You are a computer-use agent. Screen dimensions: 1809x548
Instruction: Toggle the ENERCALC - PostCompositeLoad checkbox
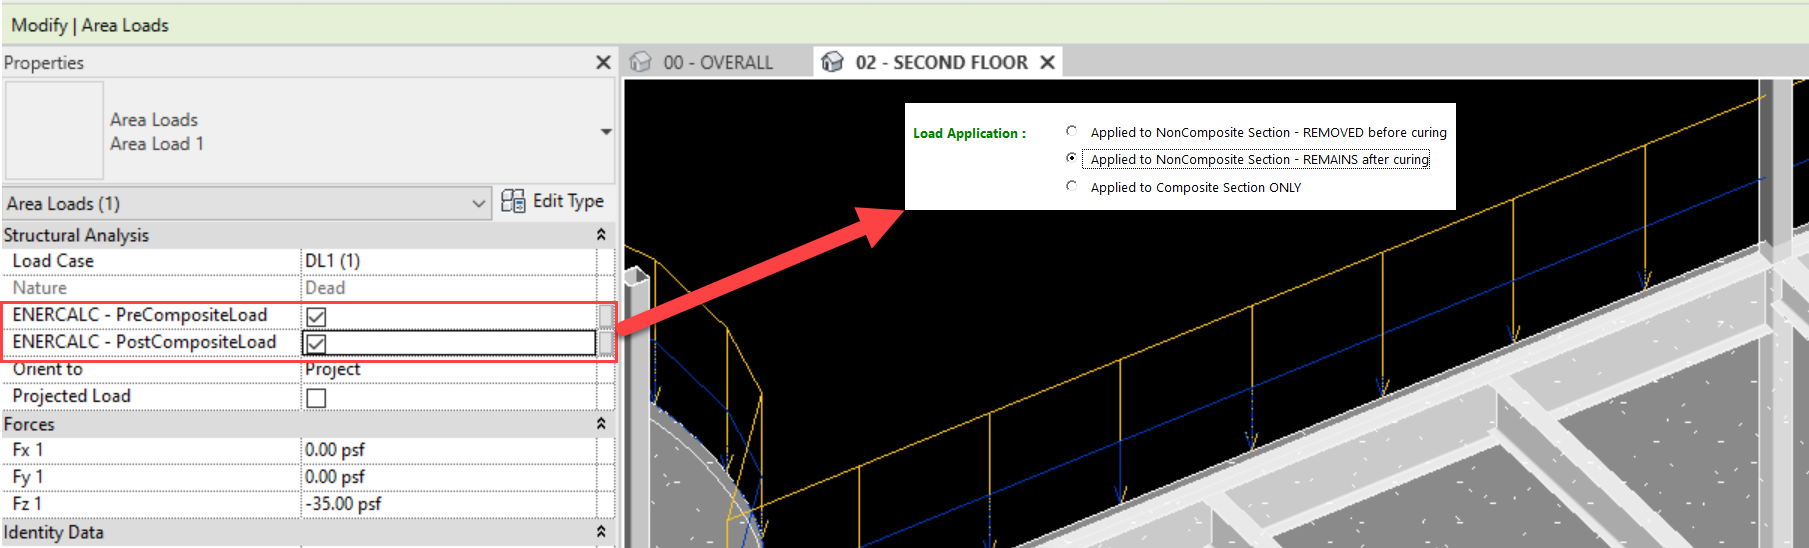coord(316,344)
